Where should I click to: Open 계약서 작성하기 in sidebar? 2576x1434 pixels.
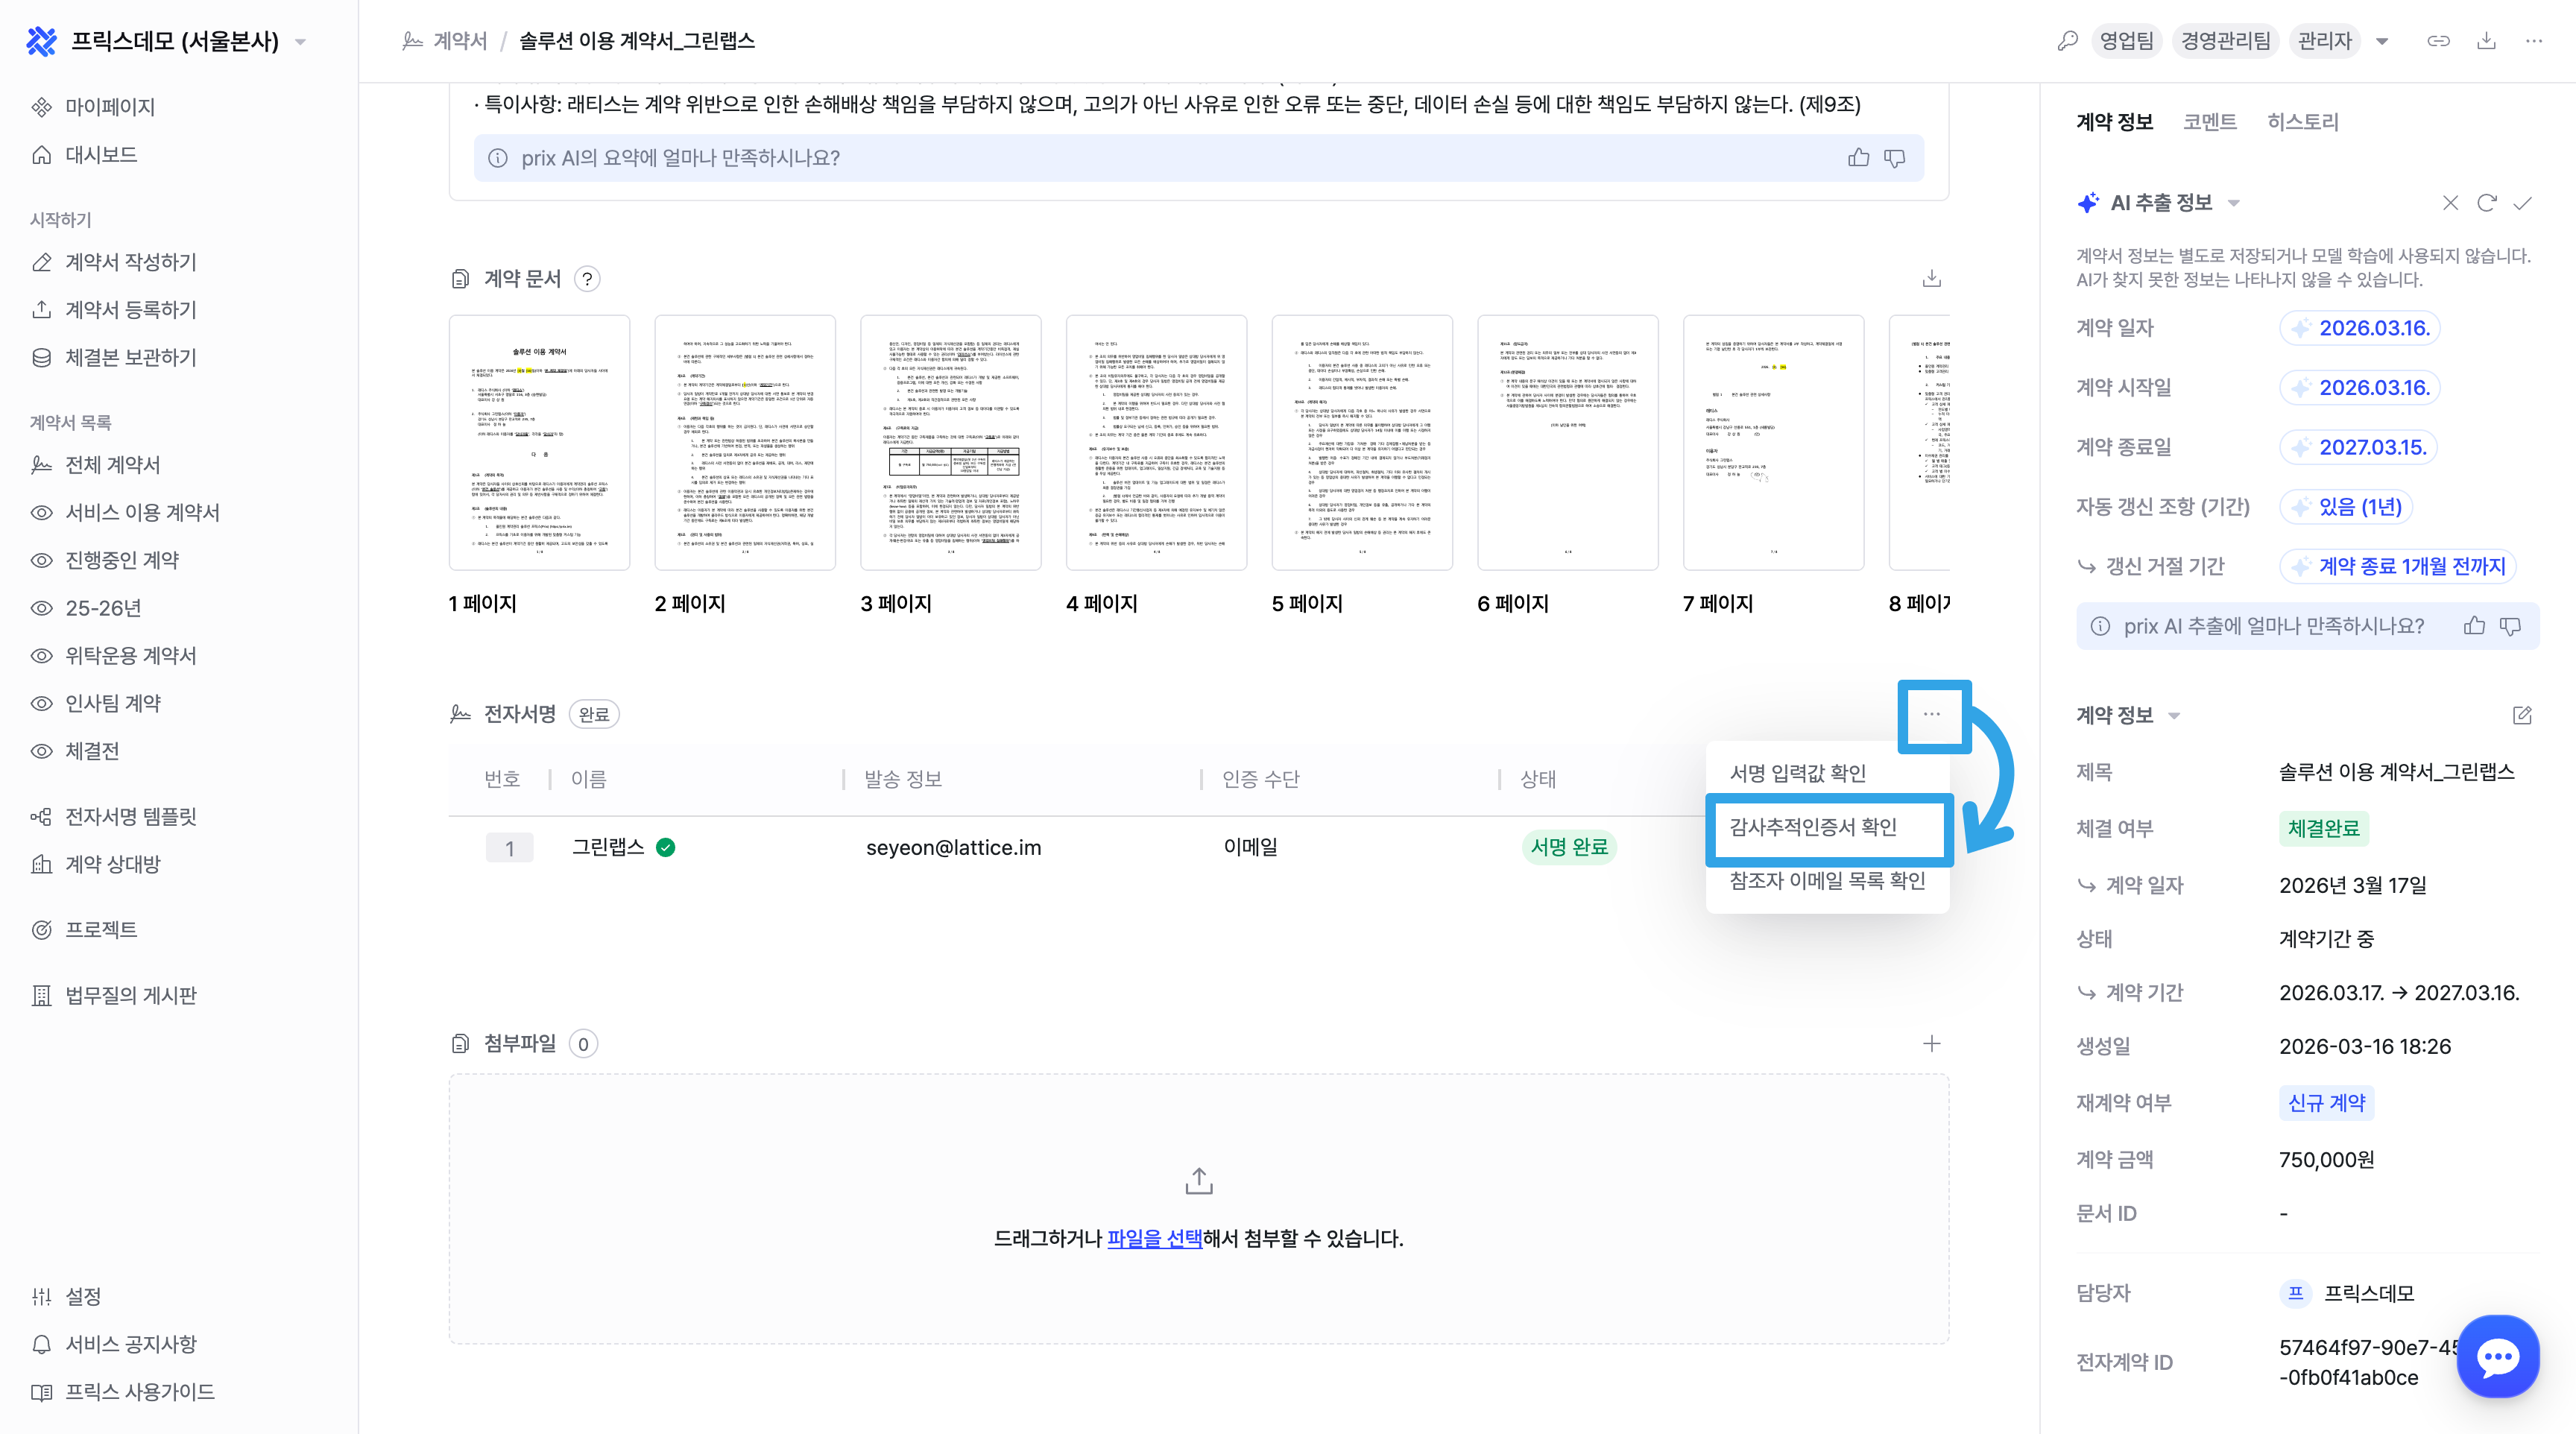point(130,262)
